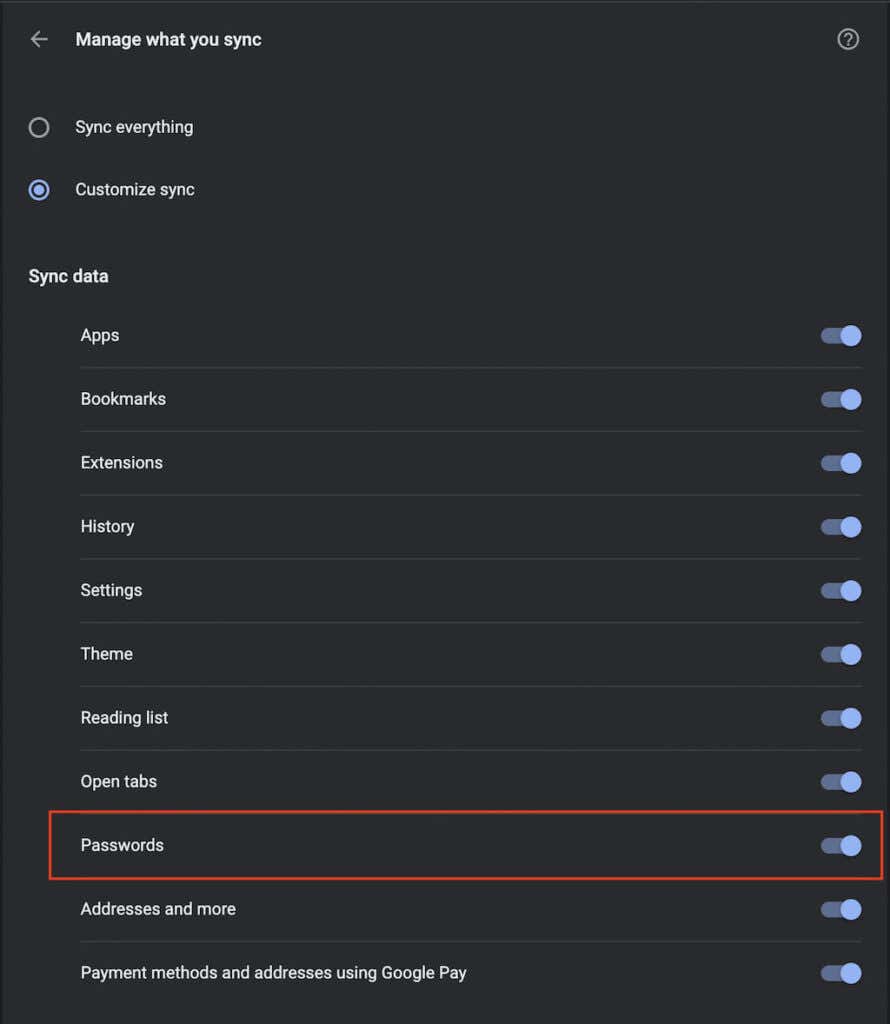This screenshot has height=1024, width=890.
Task: Toggle the Reading list sync switch
Action: [x=840, y=718]
